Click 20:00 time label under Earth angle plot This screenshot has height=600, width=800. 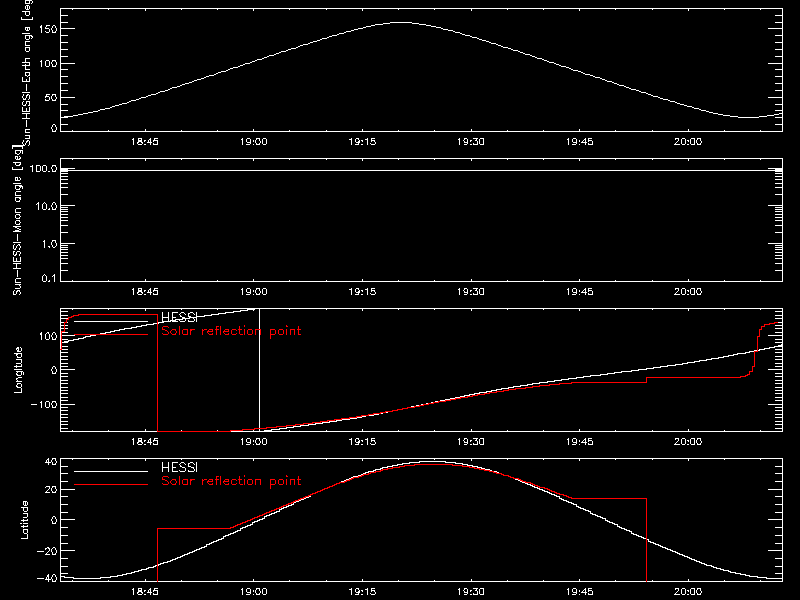[x=688, y=141]
